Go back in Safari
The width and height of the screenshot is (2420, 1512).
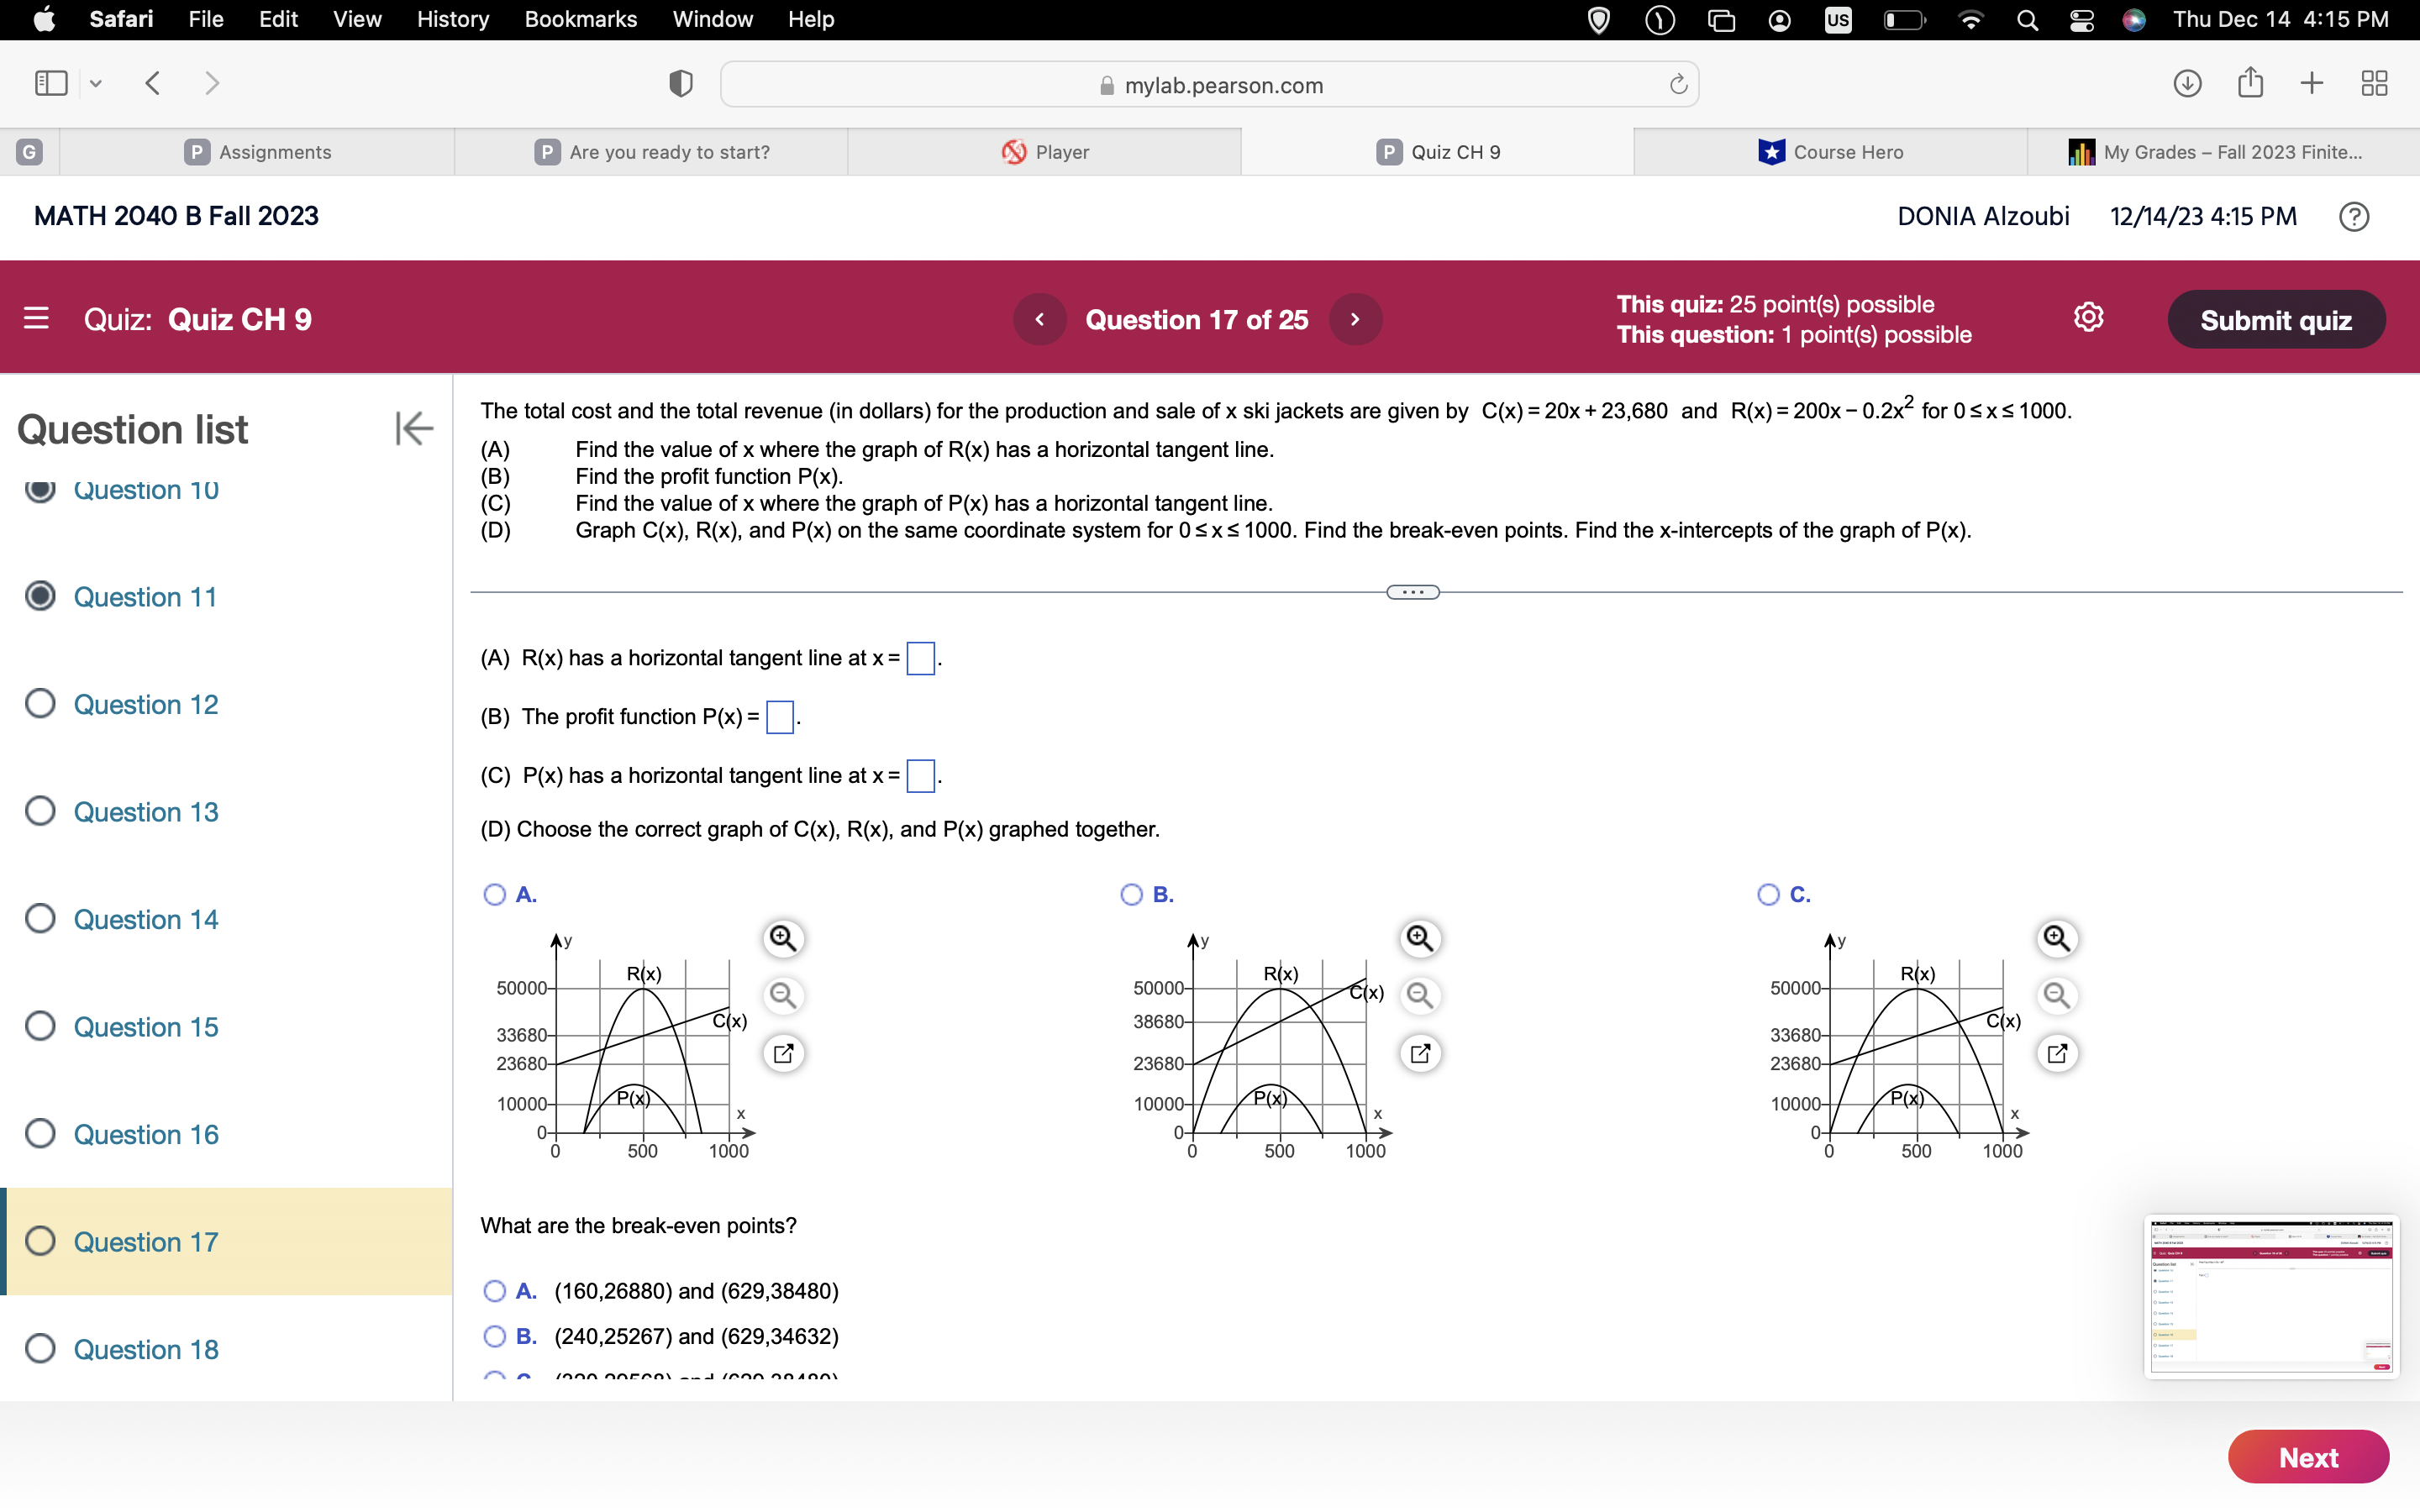[x=153, y=83]
